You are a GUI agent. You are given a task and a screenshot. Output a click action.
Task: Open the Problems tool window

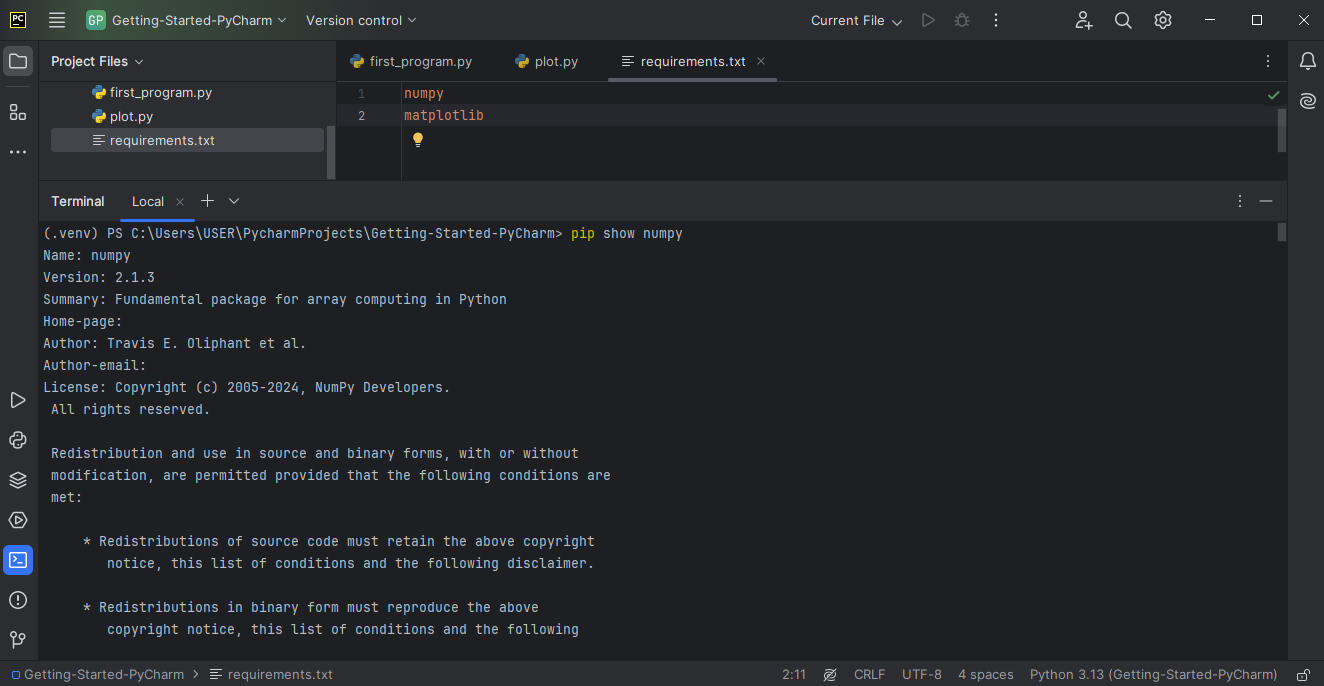[x=18, y=600]
